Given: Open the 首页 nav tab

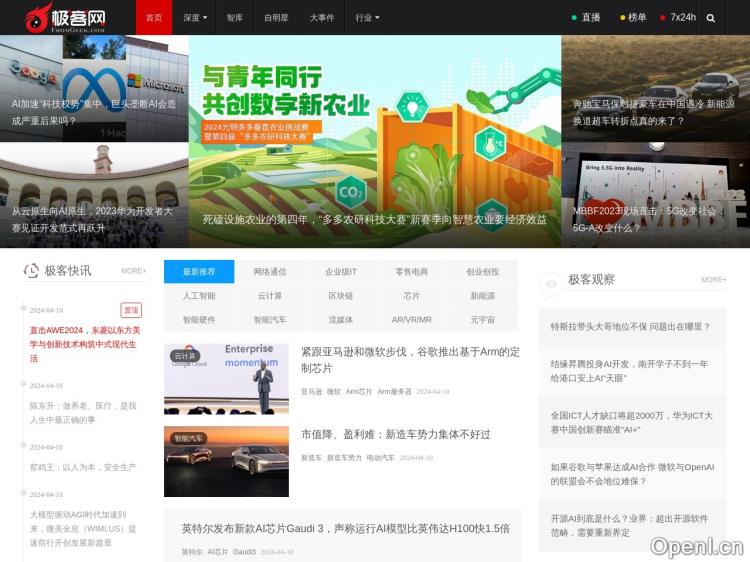Looking at the screenshot, I should (x=154, y=17).
